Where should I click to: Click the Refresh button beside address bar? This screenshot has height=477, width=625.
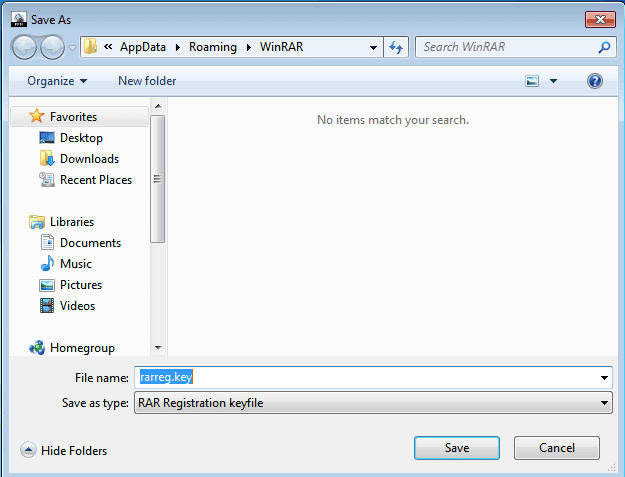click(396, 47)
